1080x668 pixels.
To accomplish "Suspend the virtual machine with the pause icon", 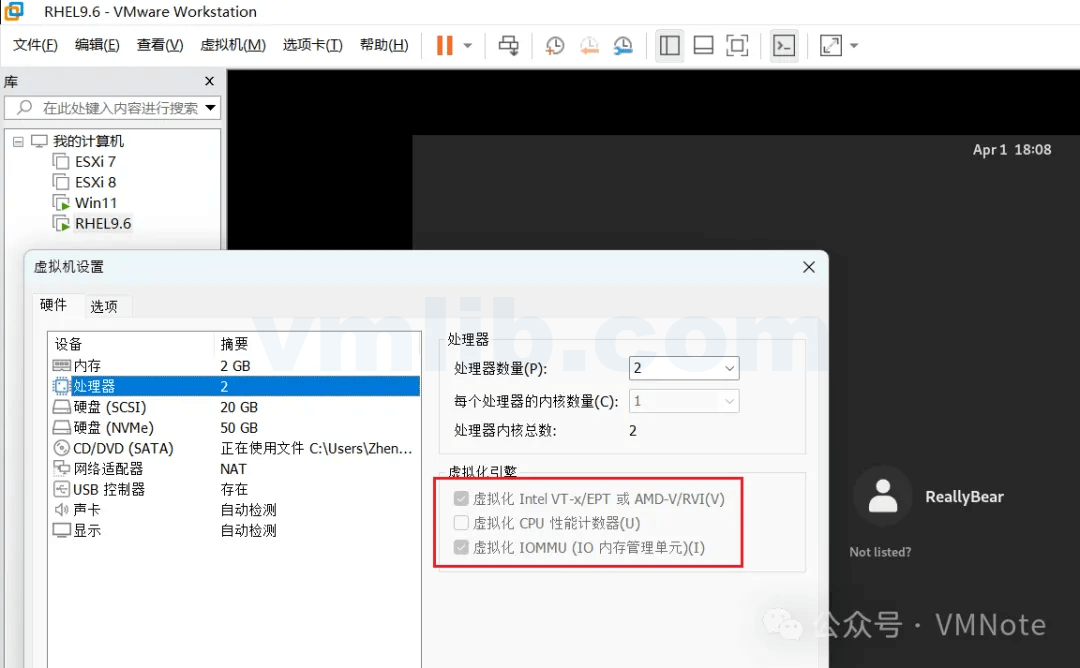I will (444, 45).
